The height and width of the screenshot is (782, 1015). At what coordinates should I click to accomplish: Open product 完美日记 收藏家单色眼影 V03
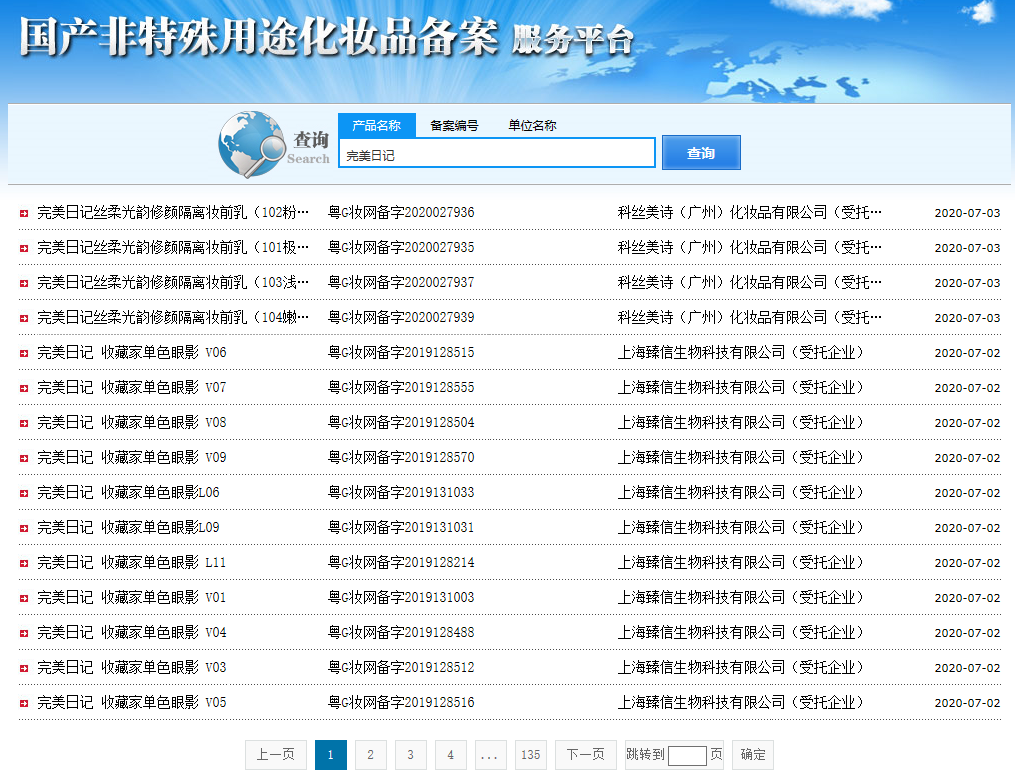pos(131,667)
